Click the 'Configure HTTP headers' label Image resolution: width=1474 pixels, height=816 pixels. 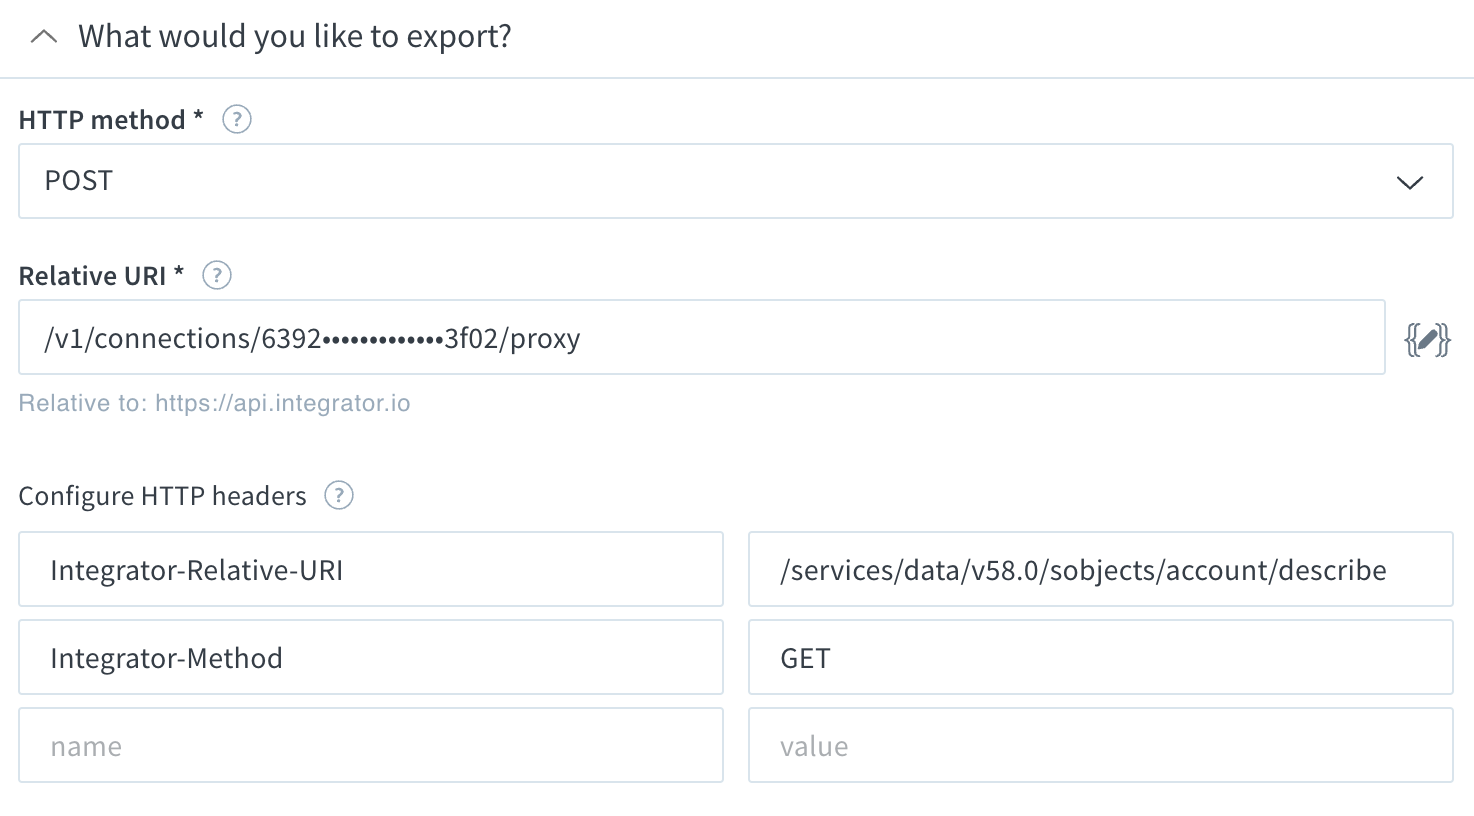[162, 496]
